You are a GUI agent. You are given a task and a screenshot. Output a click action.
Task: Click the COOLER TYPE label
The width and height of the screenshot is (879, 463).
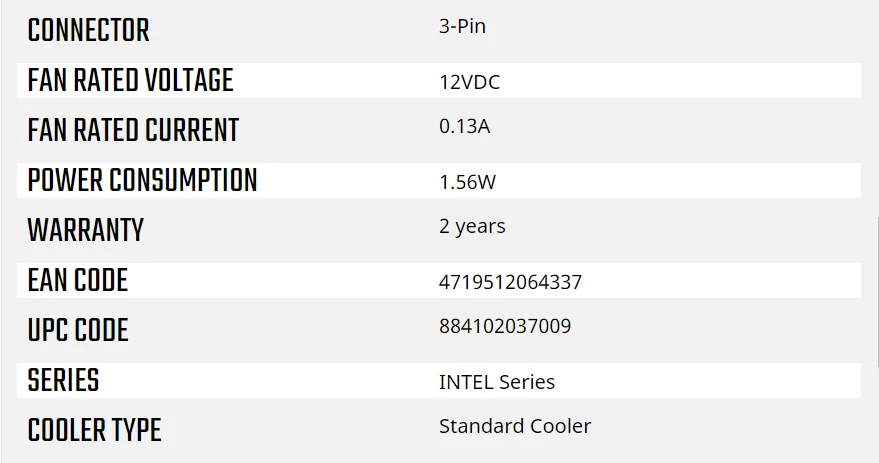click(x=94, y=431)
